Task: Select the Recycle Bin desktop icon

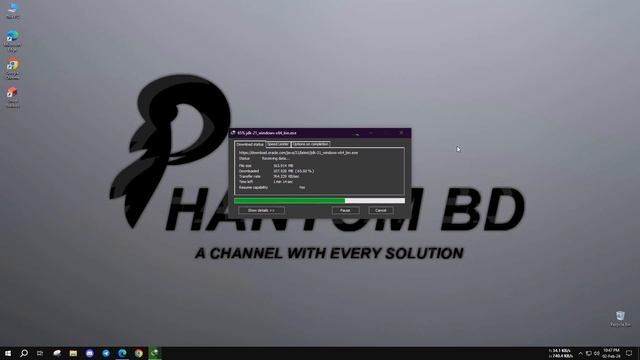Action: [620, 318]
